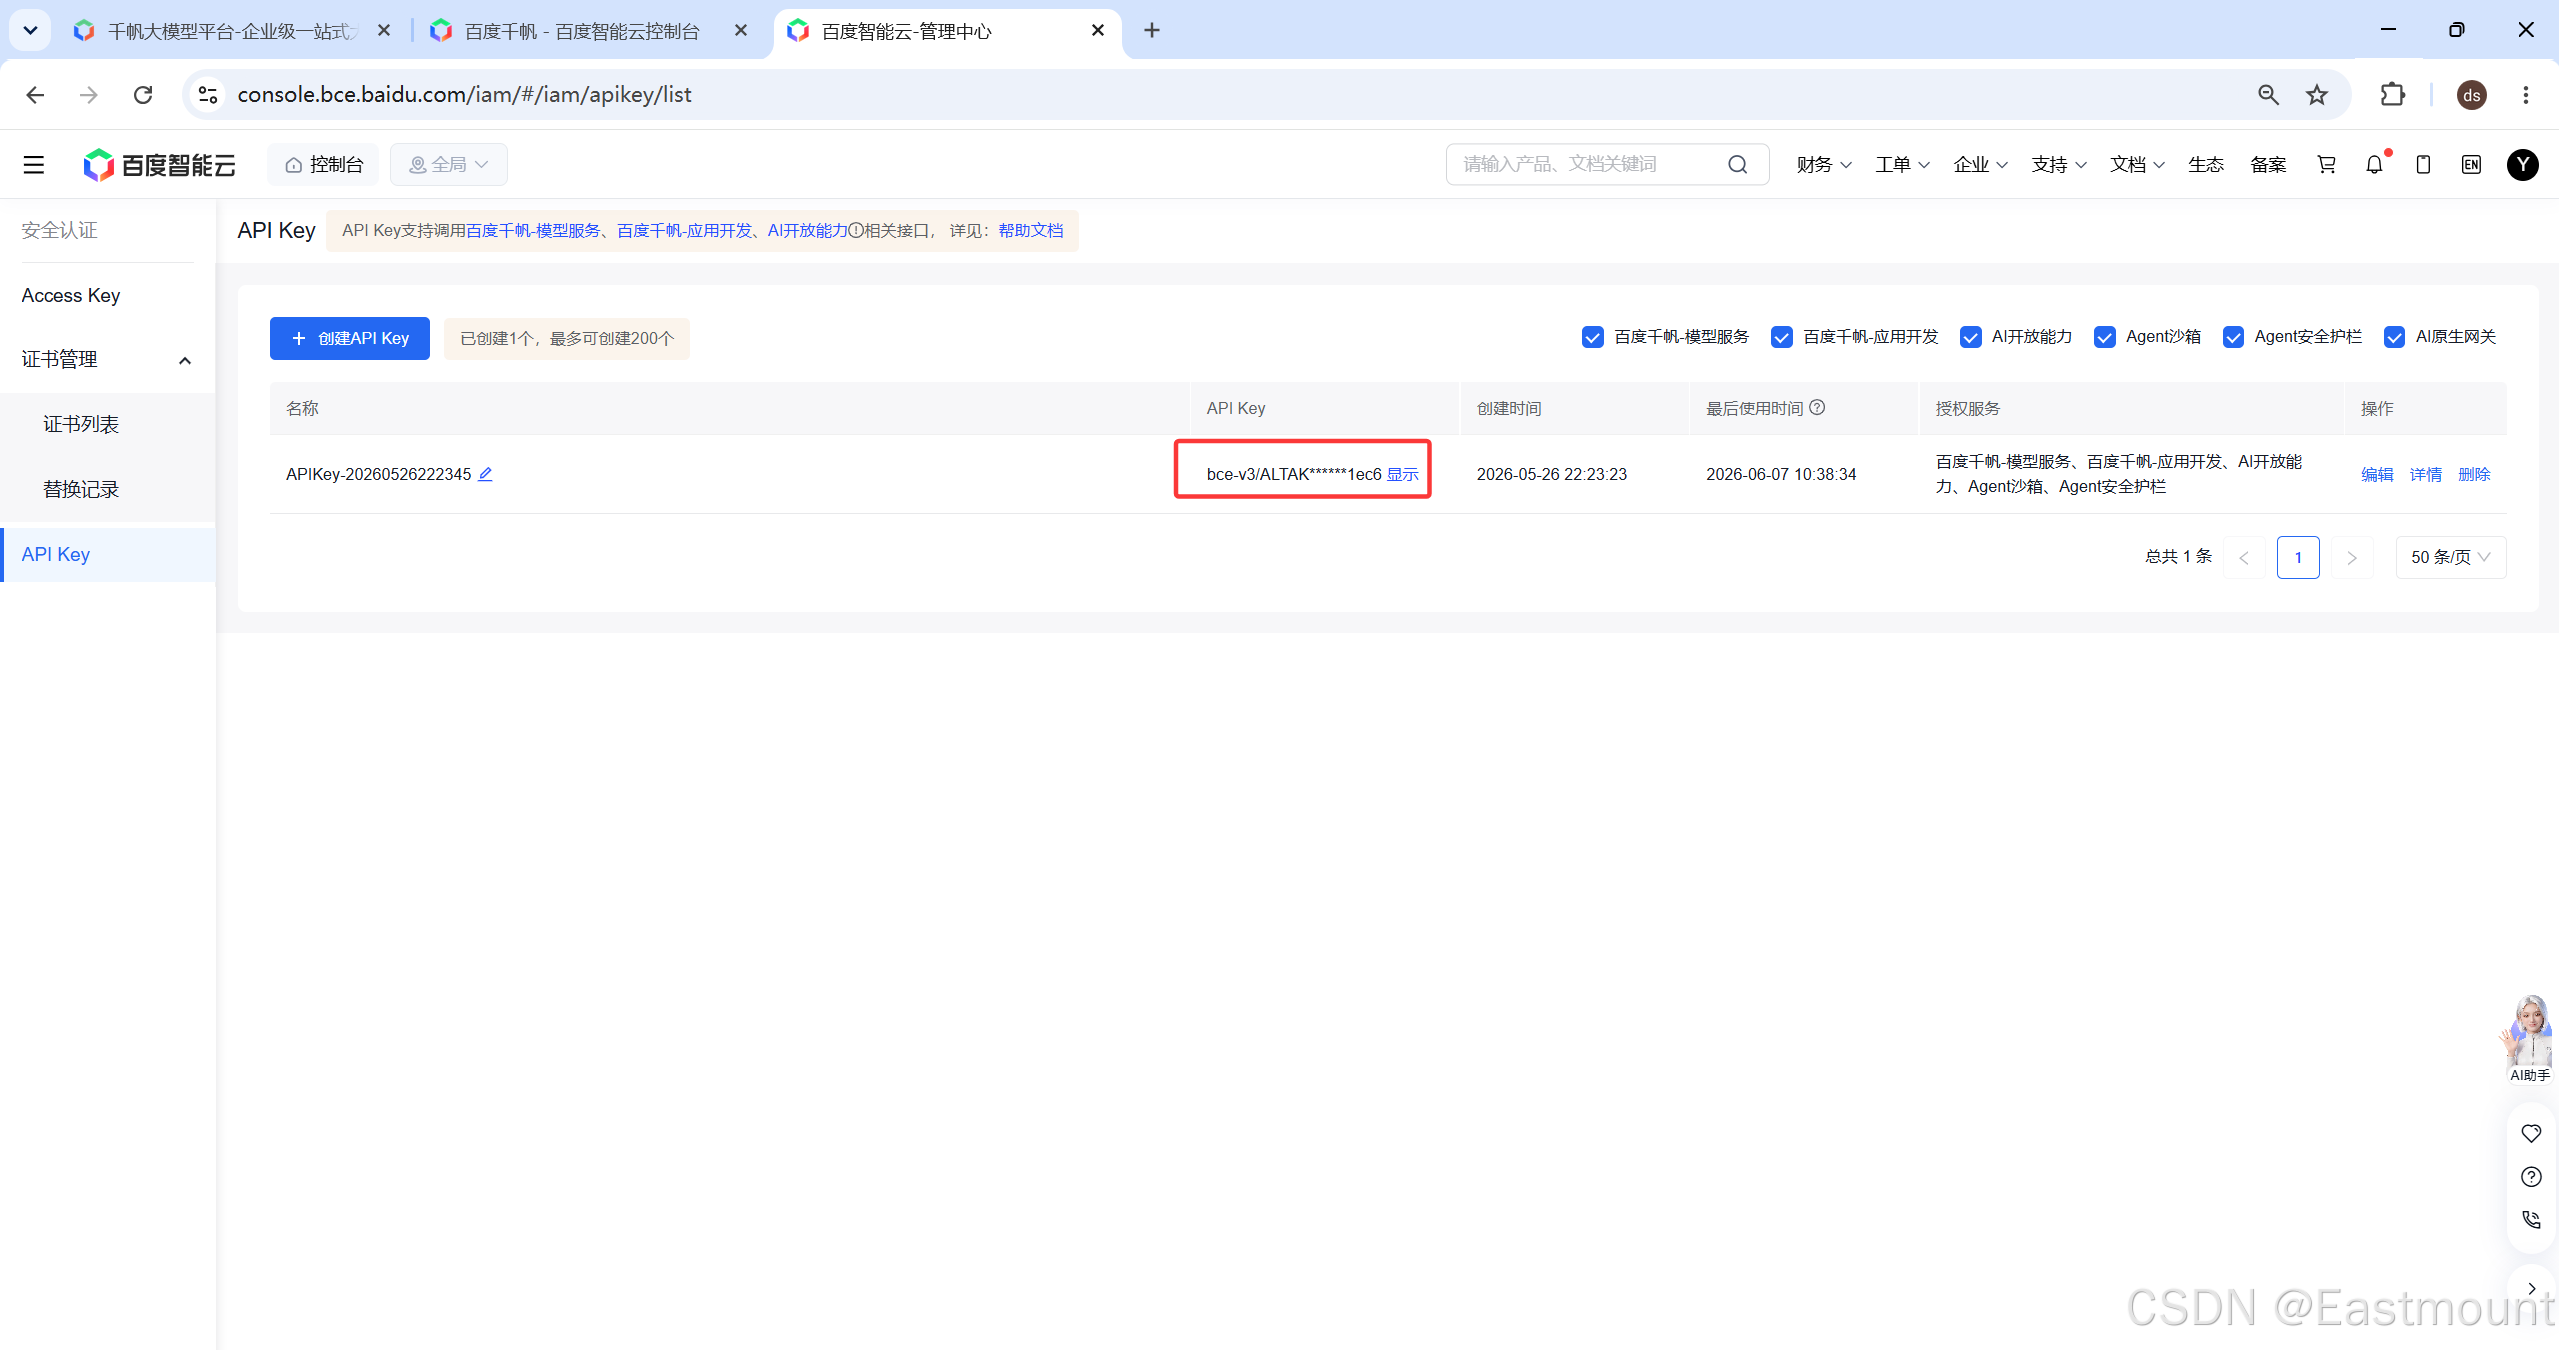Bookmark this page with the star icon
Screen dimensions: 2559x1350
(x=2317, y=95)
